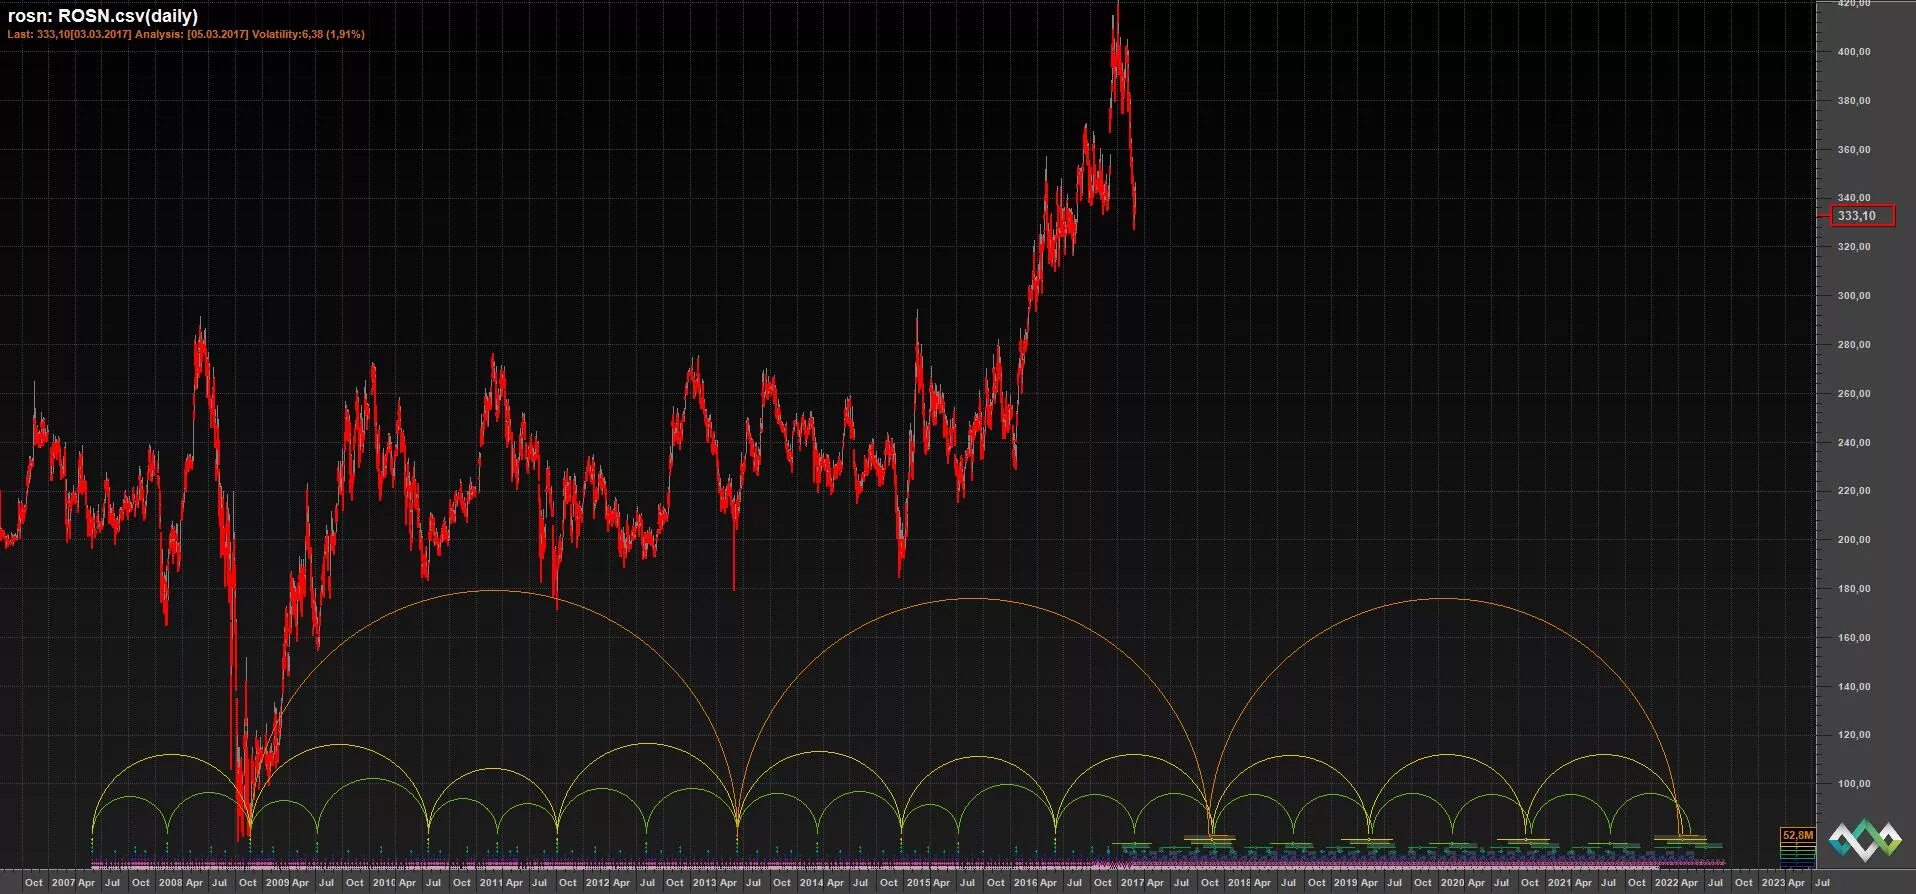The image size is (1916, 894).
Task: Click the 100,00 price axis label
Action: point(1853,784)
